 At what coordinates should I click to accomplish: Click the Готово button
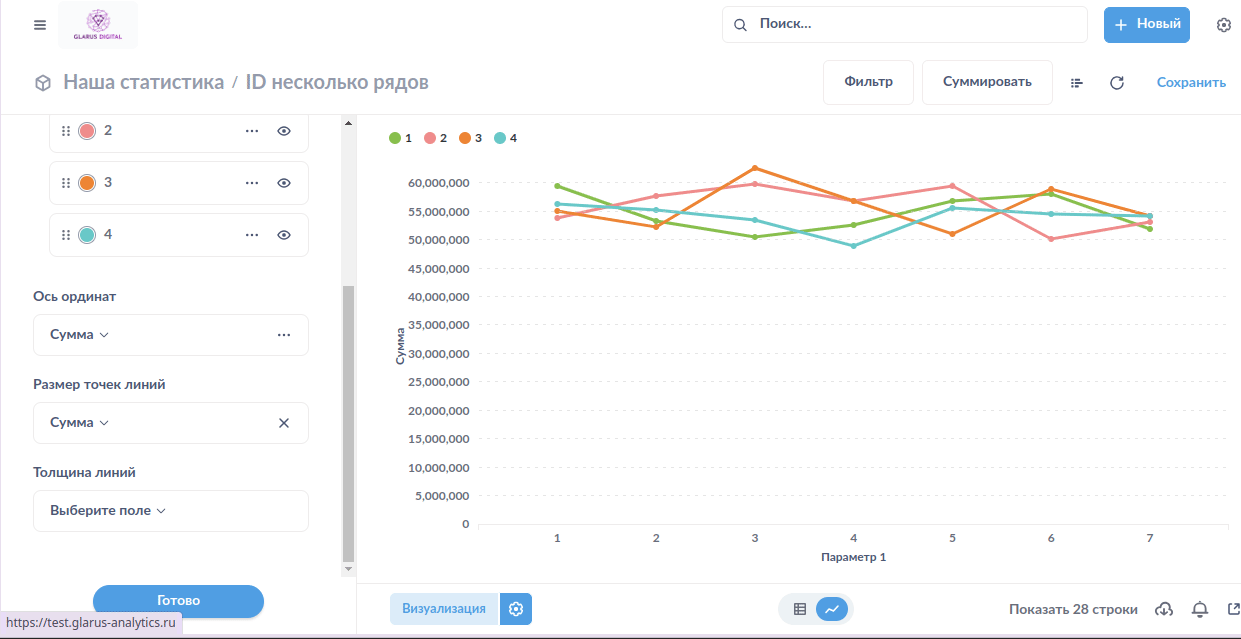pos(178,600)
